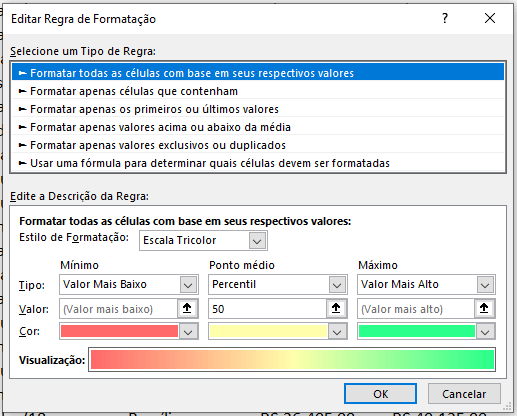Click the 'Valor:' label
This screenshot has width=517, height=416.
[x=34, y=309]
